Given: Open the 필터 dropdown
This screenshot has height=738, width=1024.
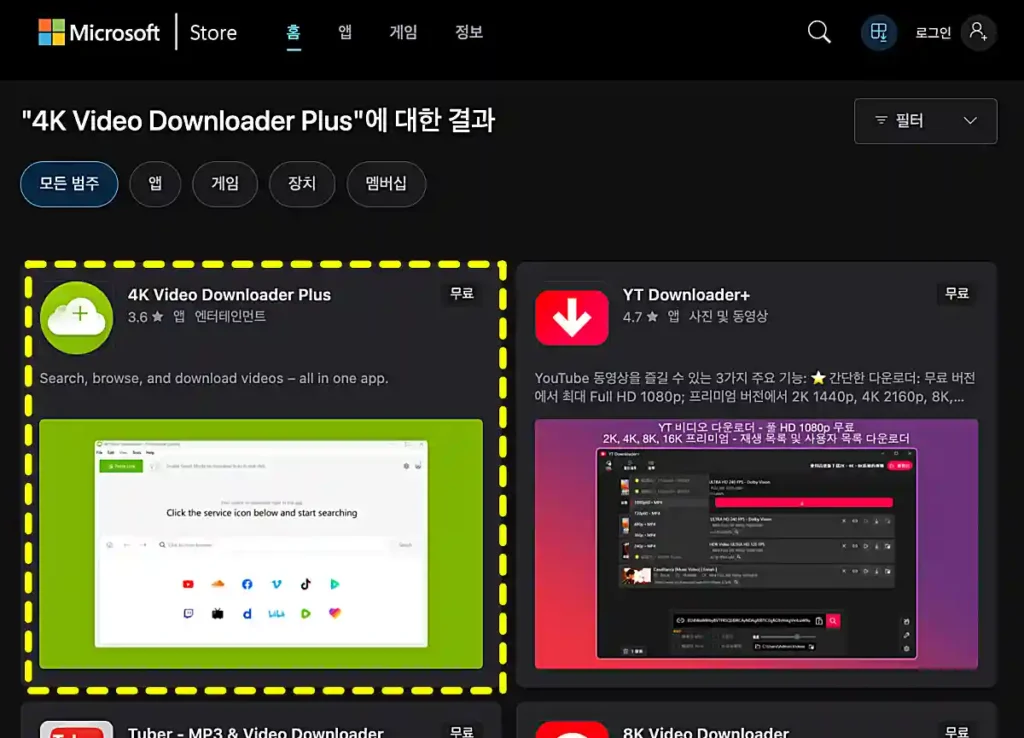Looking at the screenshot, I should coord(924,120).
